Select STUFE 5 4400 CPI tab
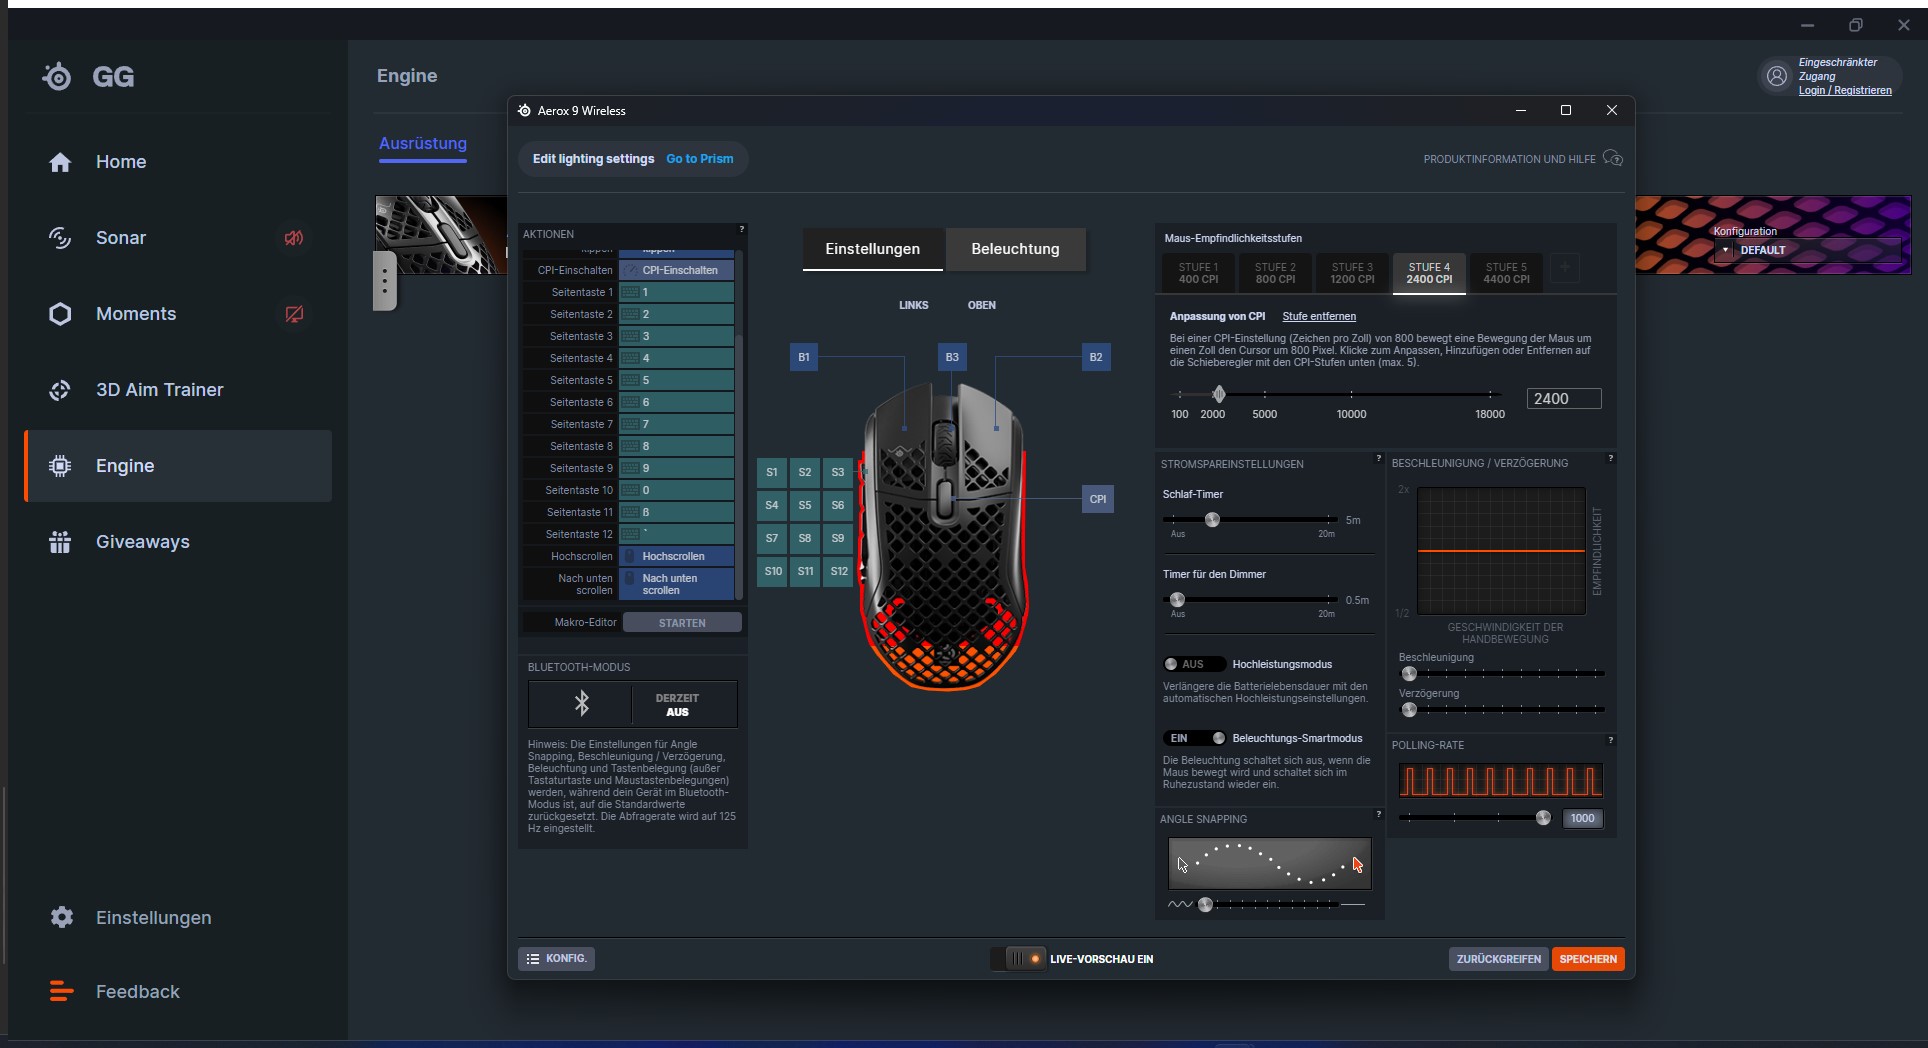The width and height of the screenshot is (1928, 1048). 1506,273
